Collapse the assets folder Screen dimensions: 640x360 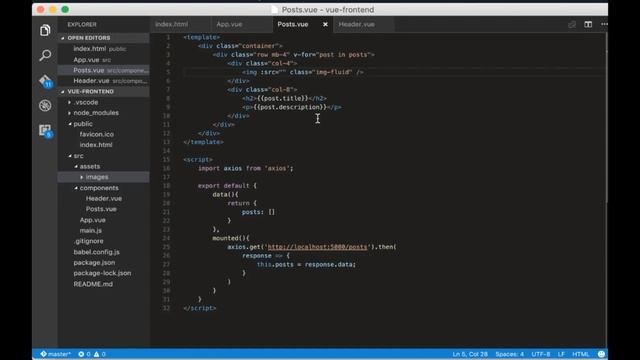(x=104, y=167)
